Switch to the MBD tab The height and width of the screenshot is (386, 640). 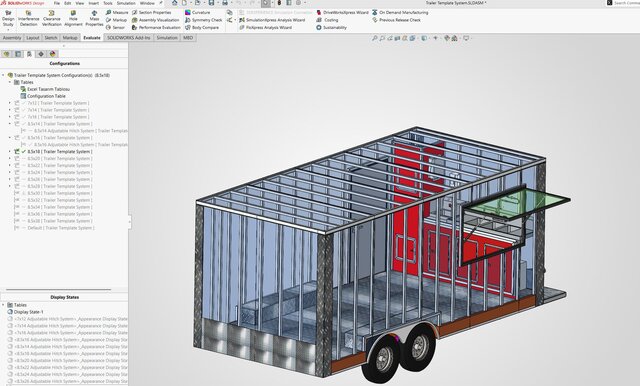(x=188, y=38)
